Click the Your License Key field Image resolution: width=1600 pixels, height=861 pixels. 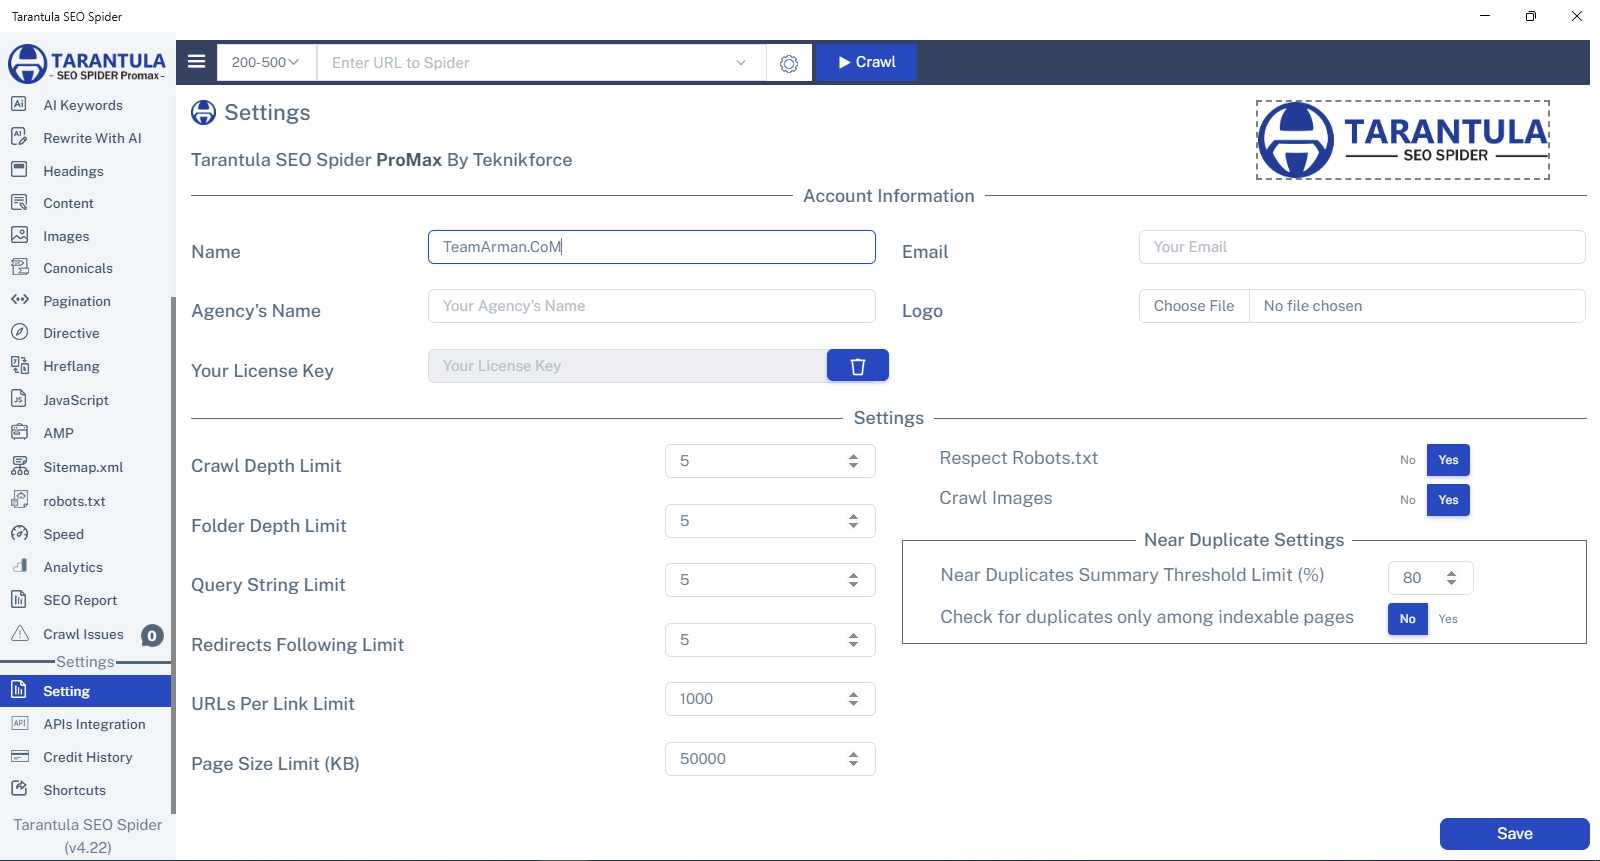(x=628, y=366)
